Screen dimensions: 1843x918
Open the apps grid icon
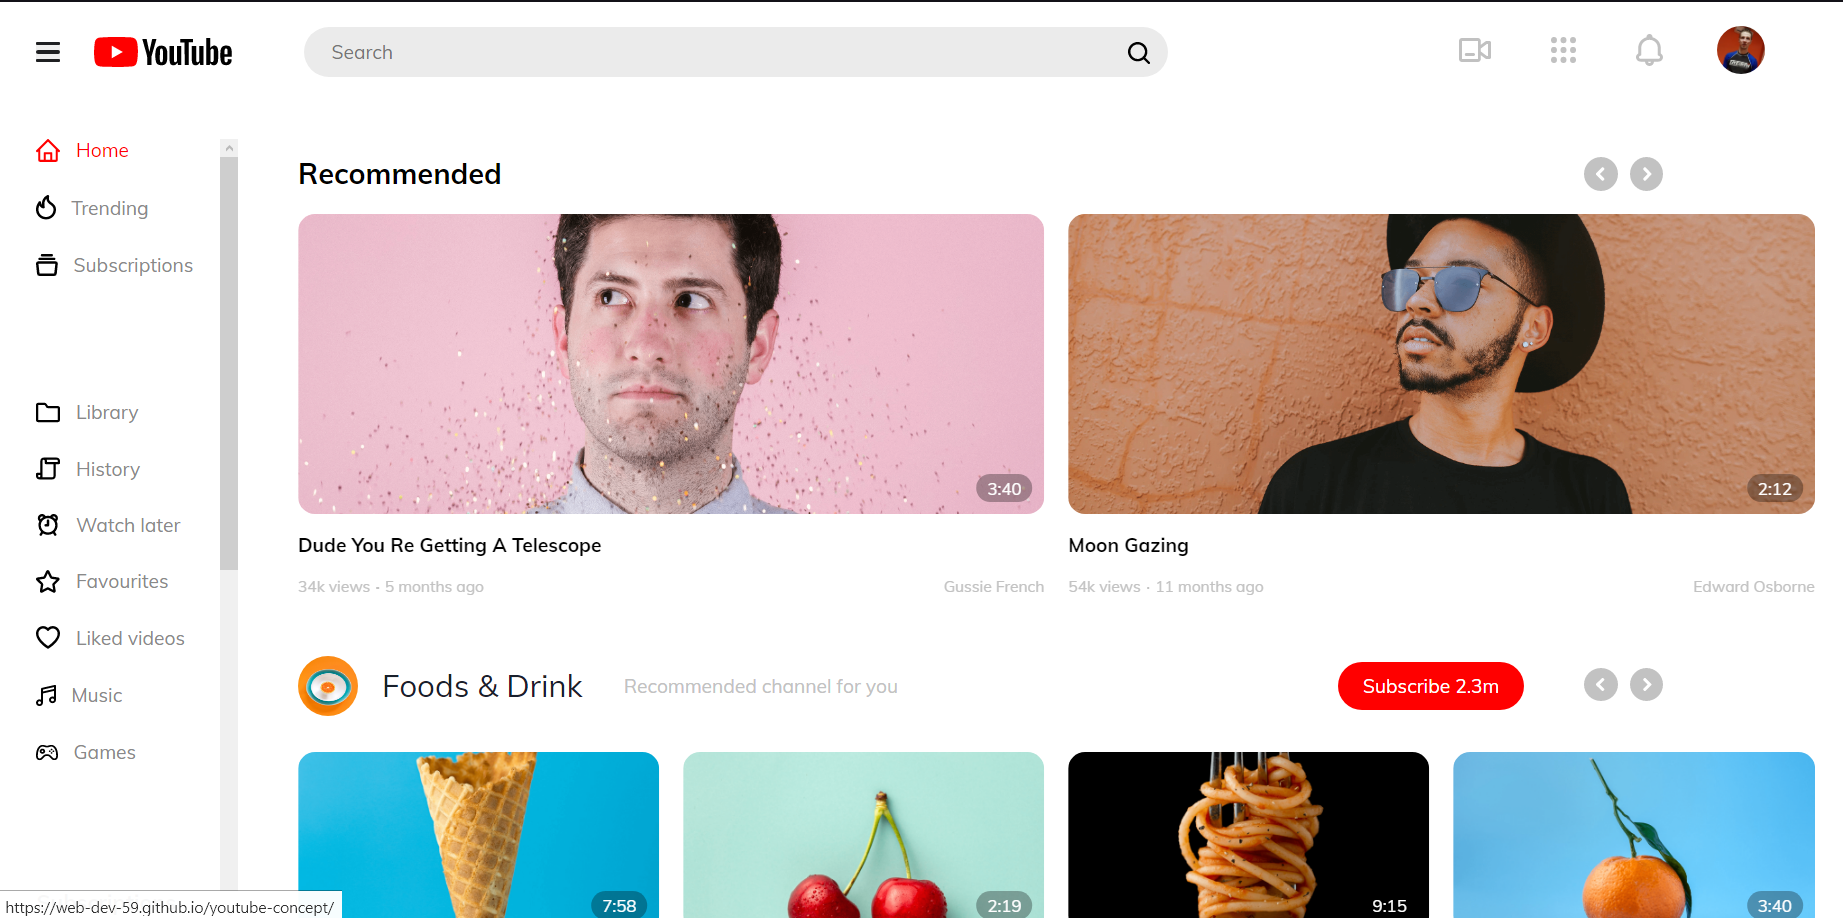pos(1563,50)
